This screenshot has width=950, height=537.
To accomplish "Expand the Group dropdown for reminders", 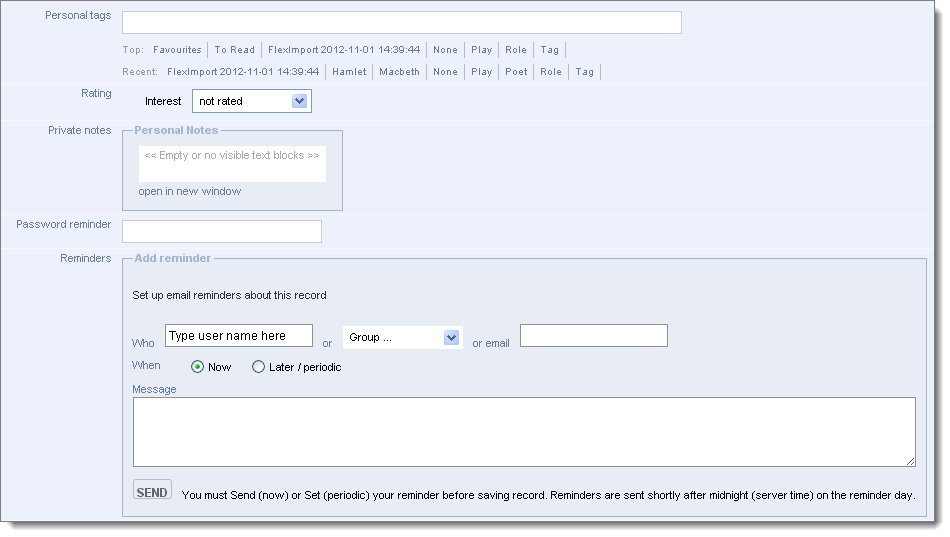I will pos(402,338).
